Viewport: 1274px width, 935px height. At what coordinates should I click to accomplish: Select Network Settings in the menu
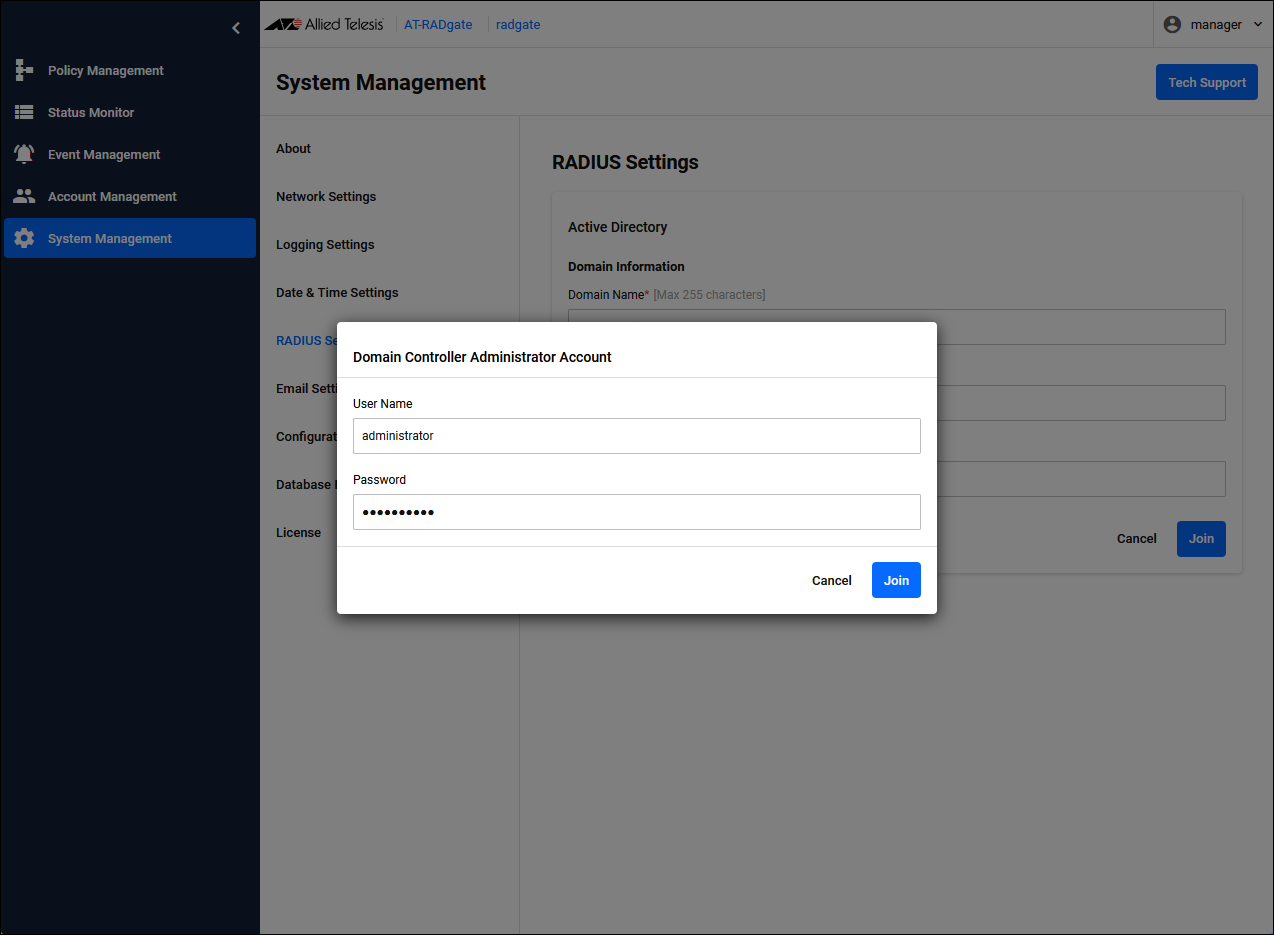tap(326, 197)
